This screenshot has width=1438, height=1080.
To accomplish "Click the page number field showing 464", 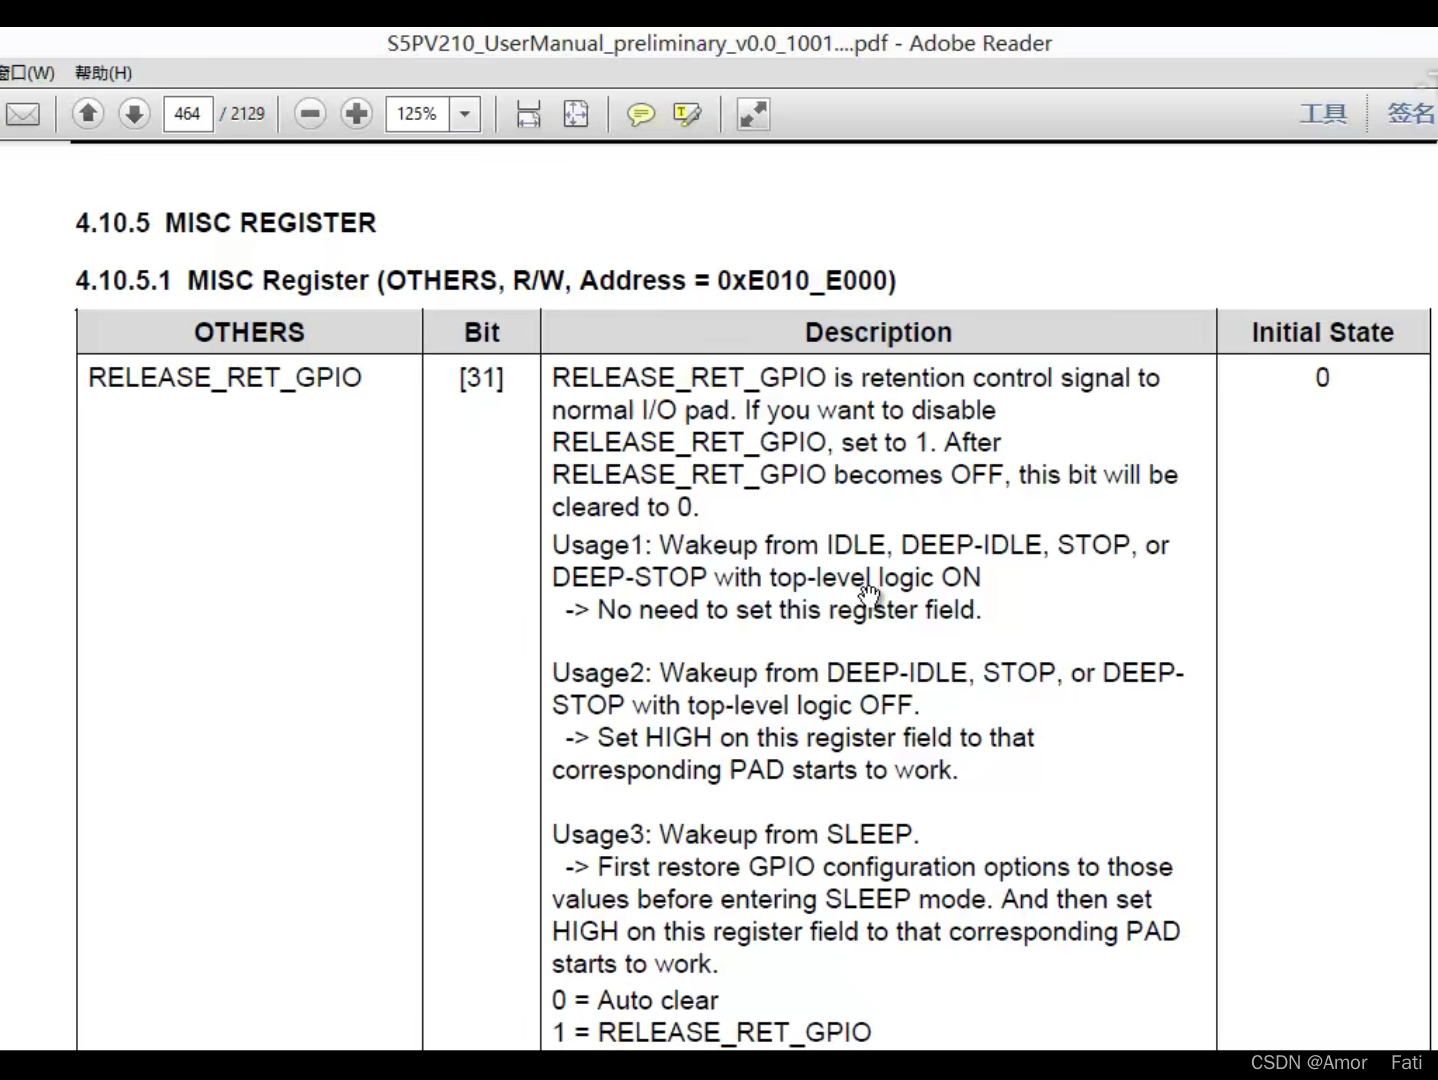I will coord(188,114).
